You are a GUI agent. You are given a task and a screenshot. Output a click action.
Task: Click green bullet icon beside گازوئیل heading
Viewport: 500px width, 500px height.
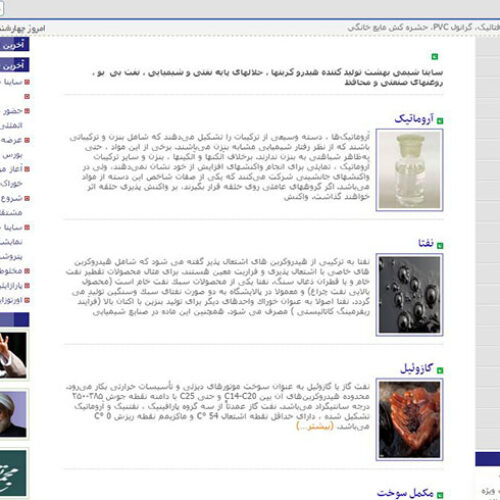pos(440,370)
